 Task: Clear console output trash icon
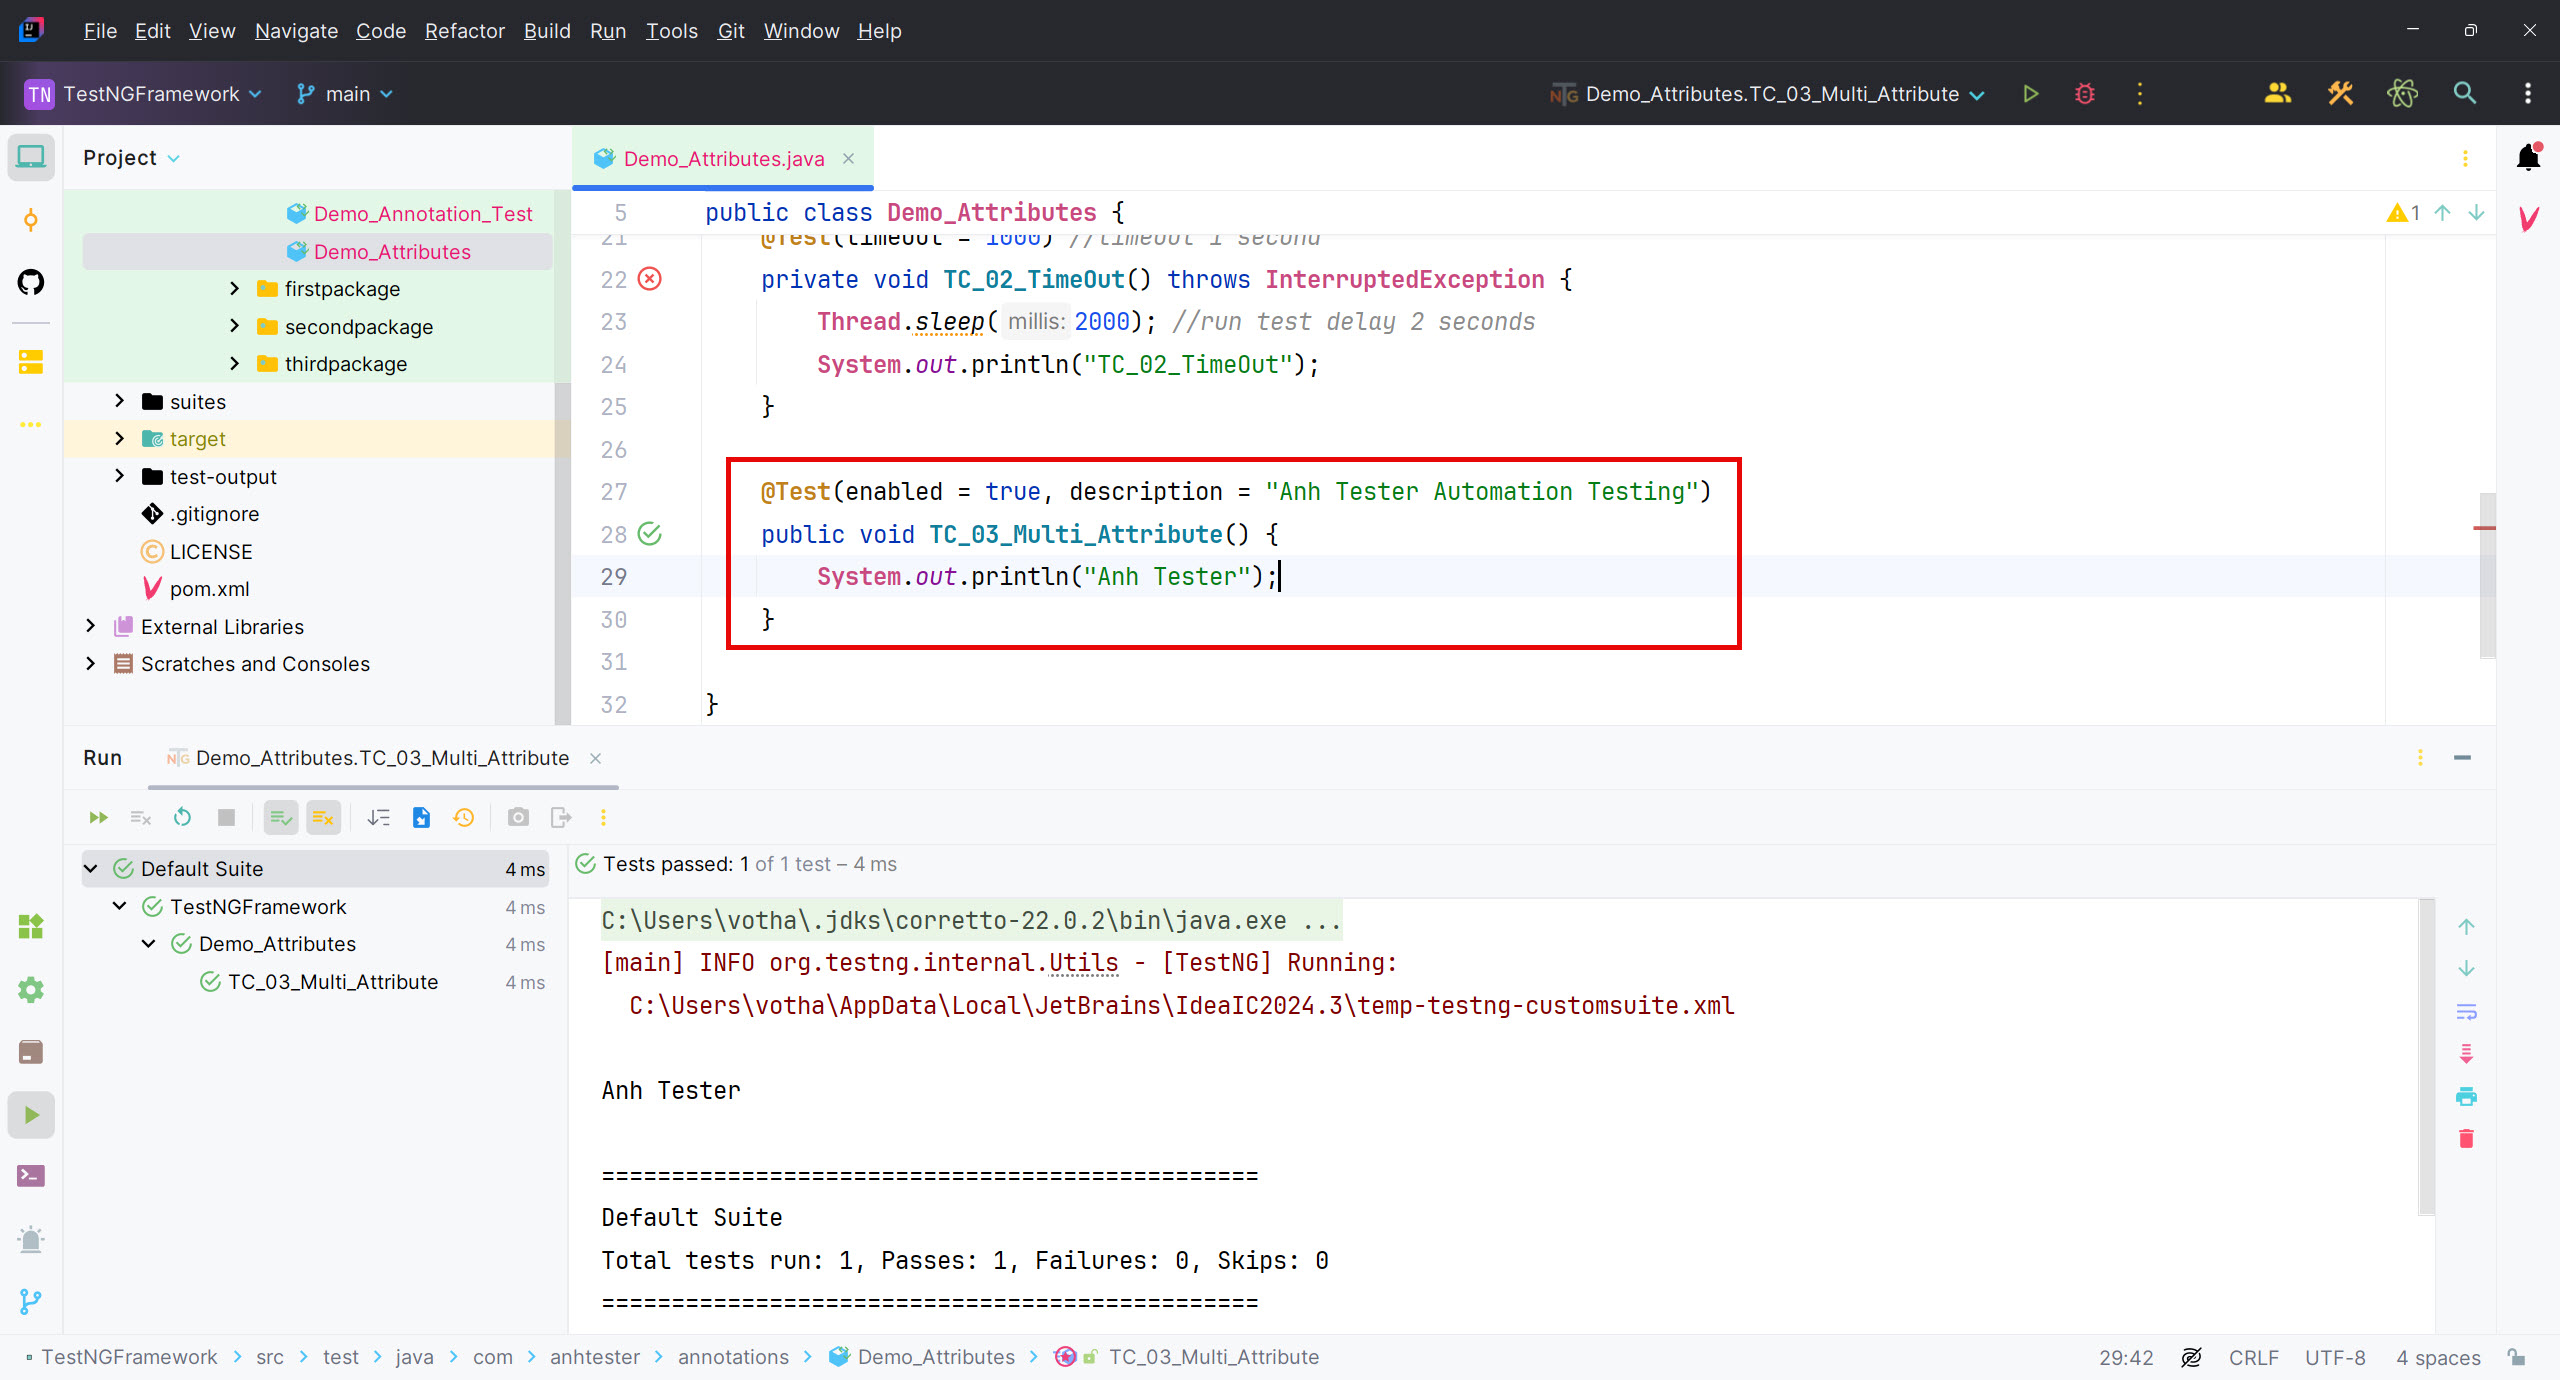[2466, 1138]
